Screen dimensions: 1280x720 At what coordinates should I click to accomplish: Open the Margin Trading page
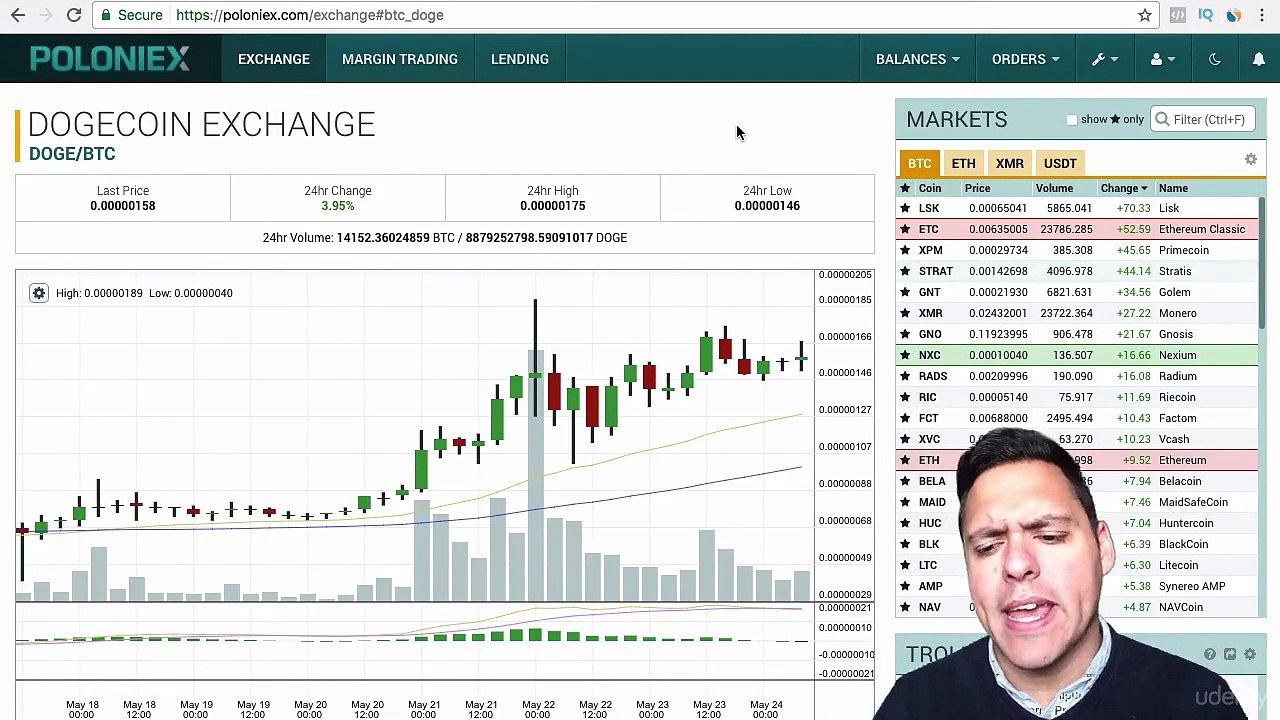(x=400, y=59)
